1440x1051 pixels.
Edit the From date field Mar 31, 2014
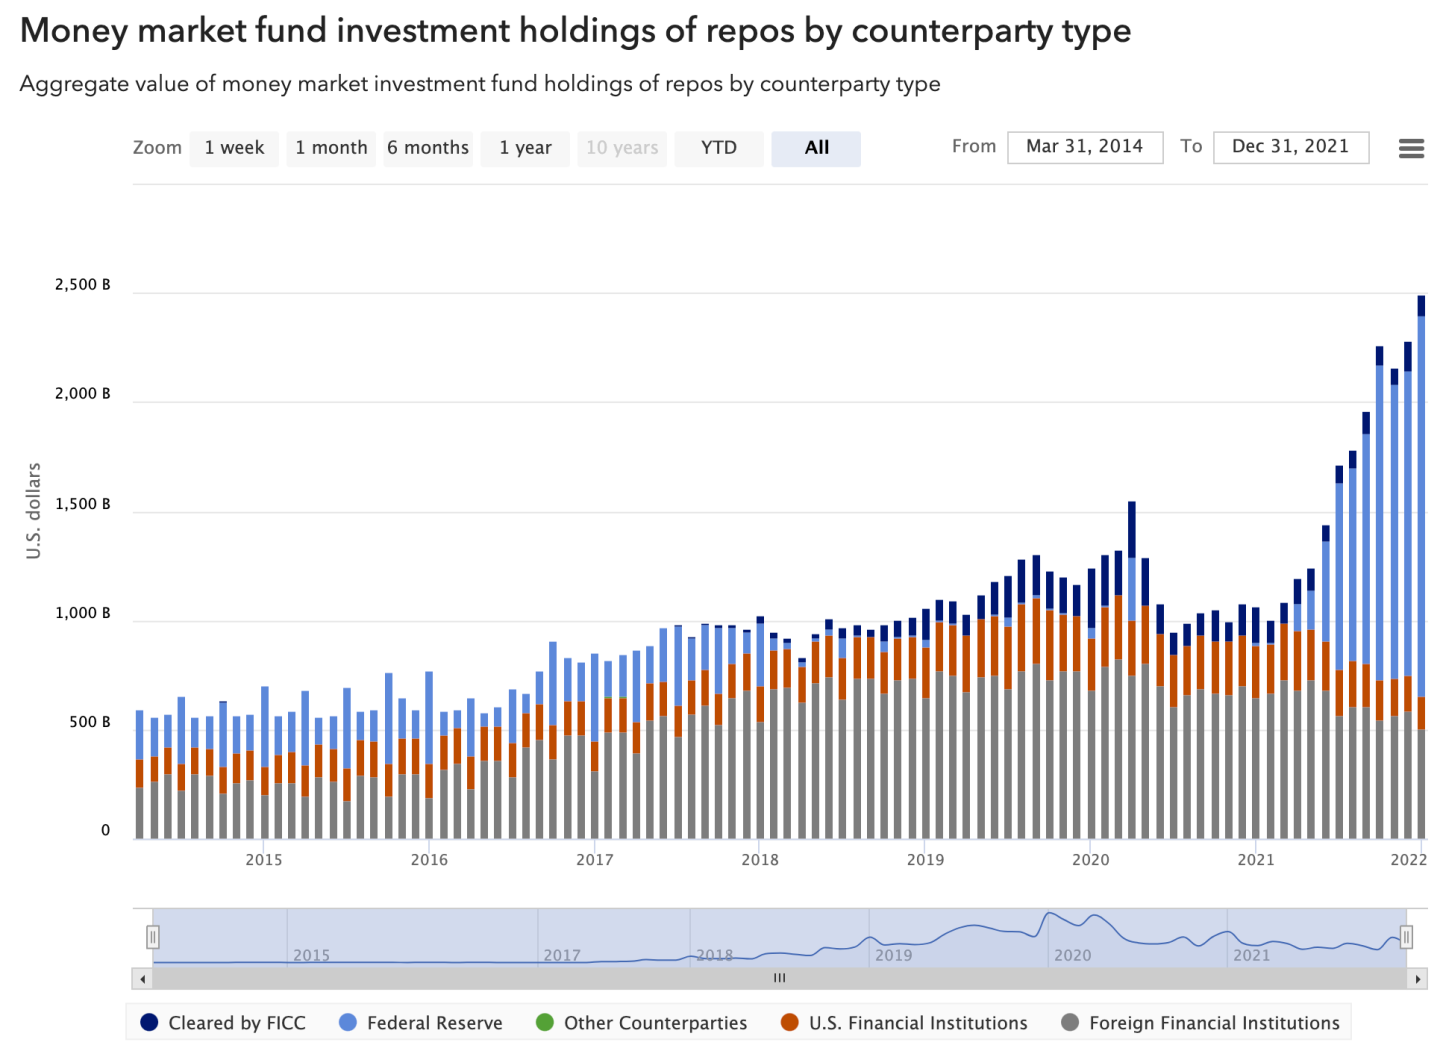(x=1085, y=147)
